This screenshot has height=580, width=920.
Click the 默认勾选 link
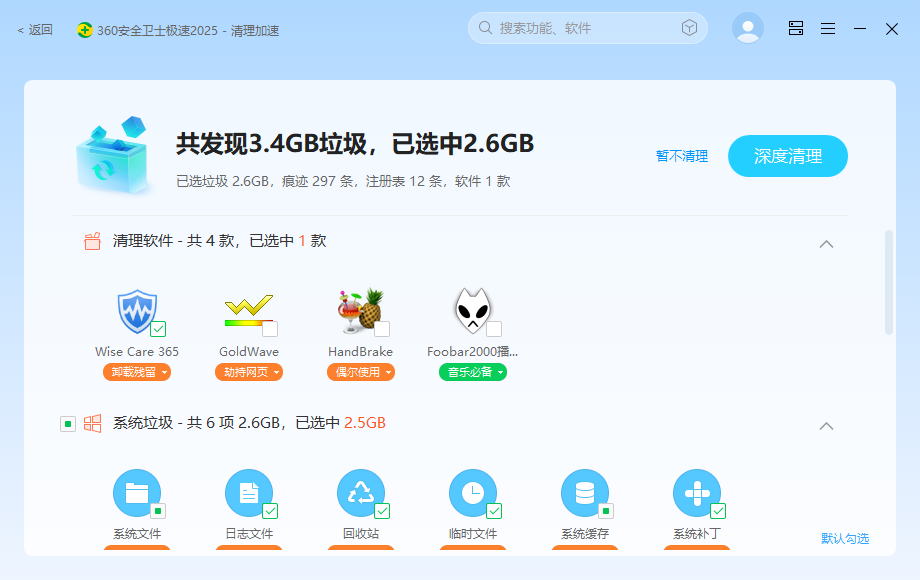tap(845, 538)
